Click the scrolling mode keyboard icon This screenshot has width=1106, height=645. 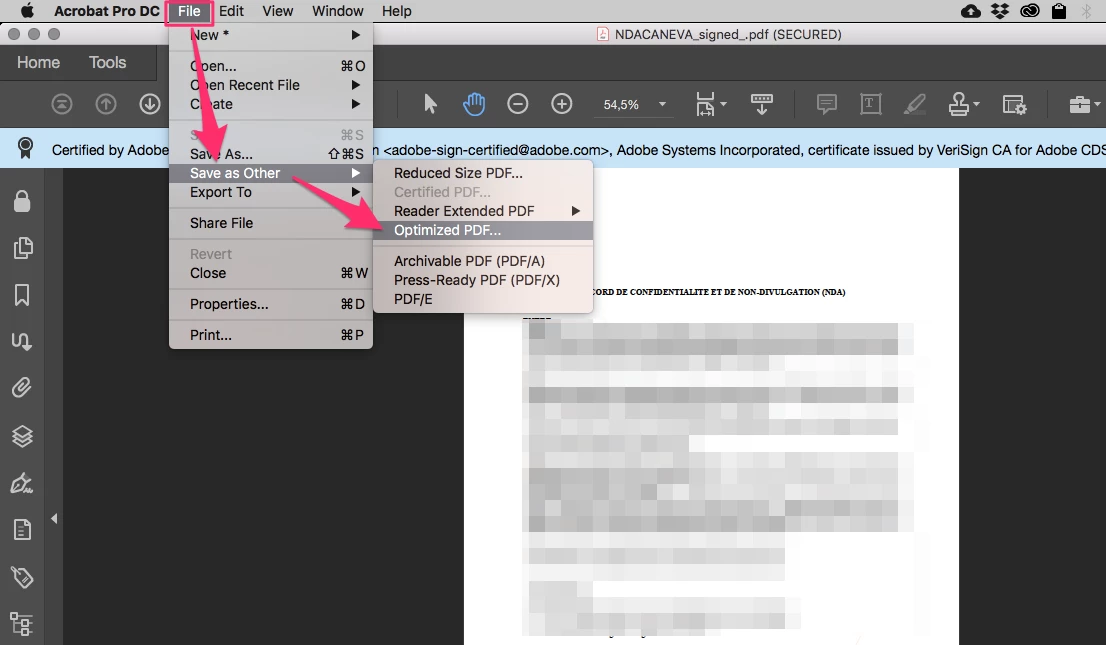click(x=761, y=104)
